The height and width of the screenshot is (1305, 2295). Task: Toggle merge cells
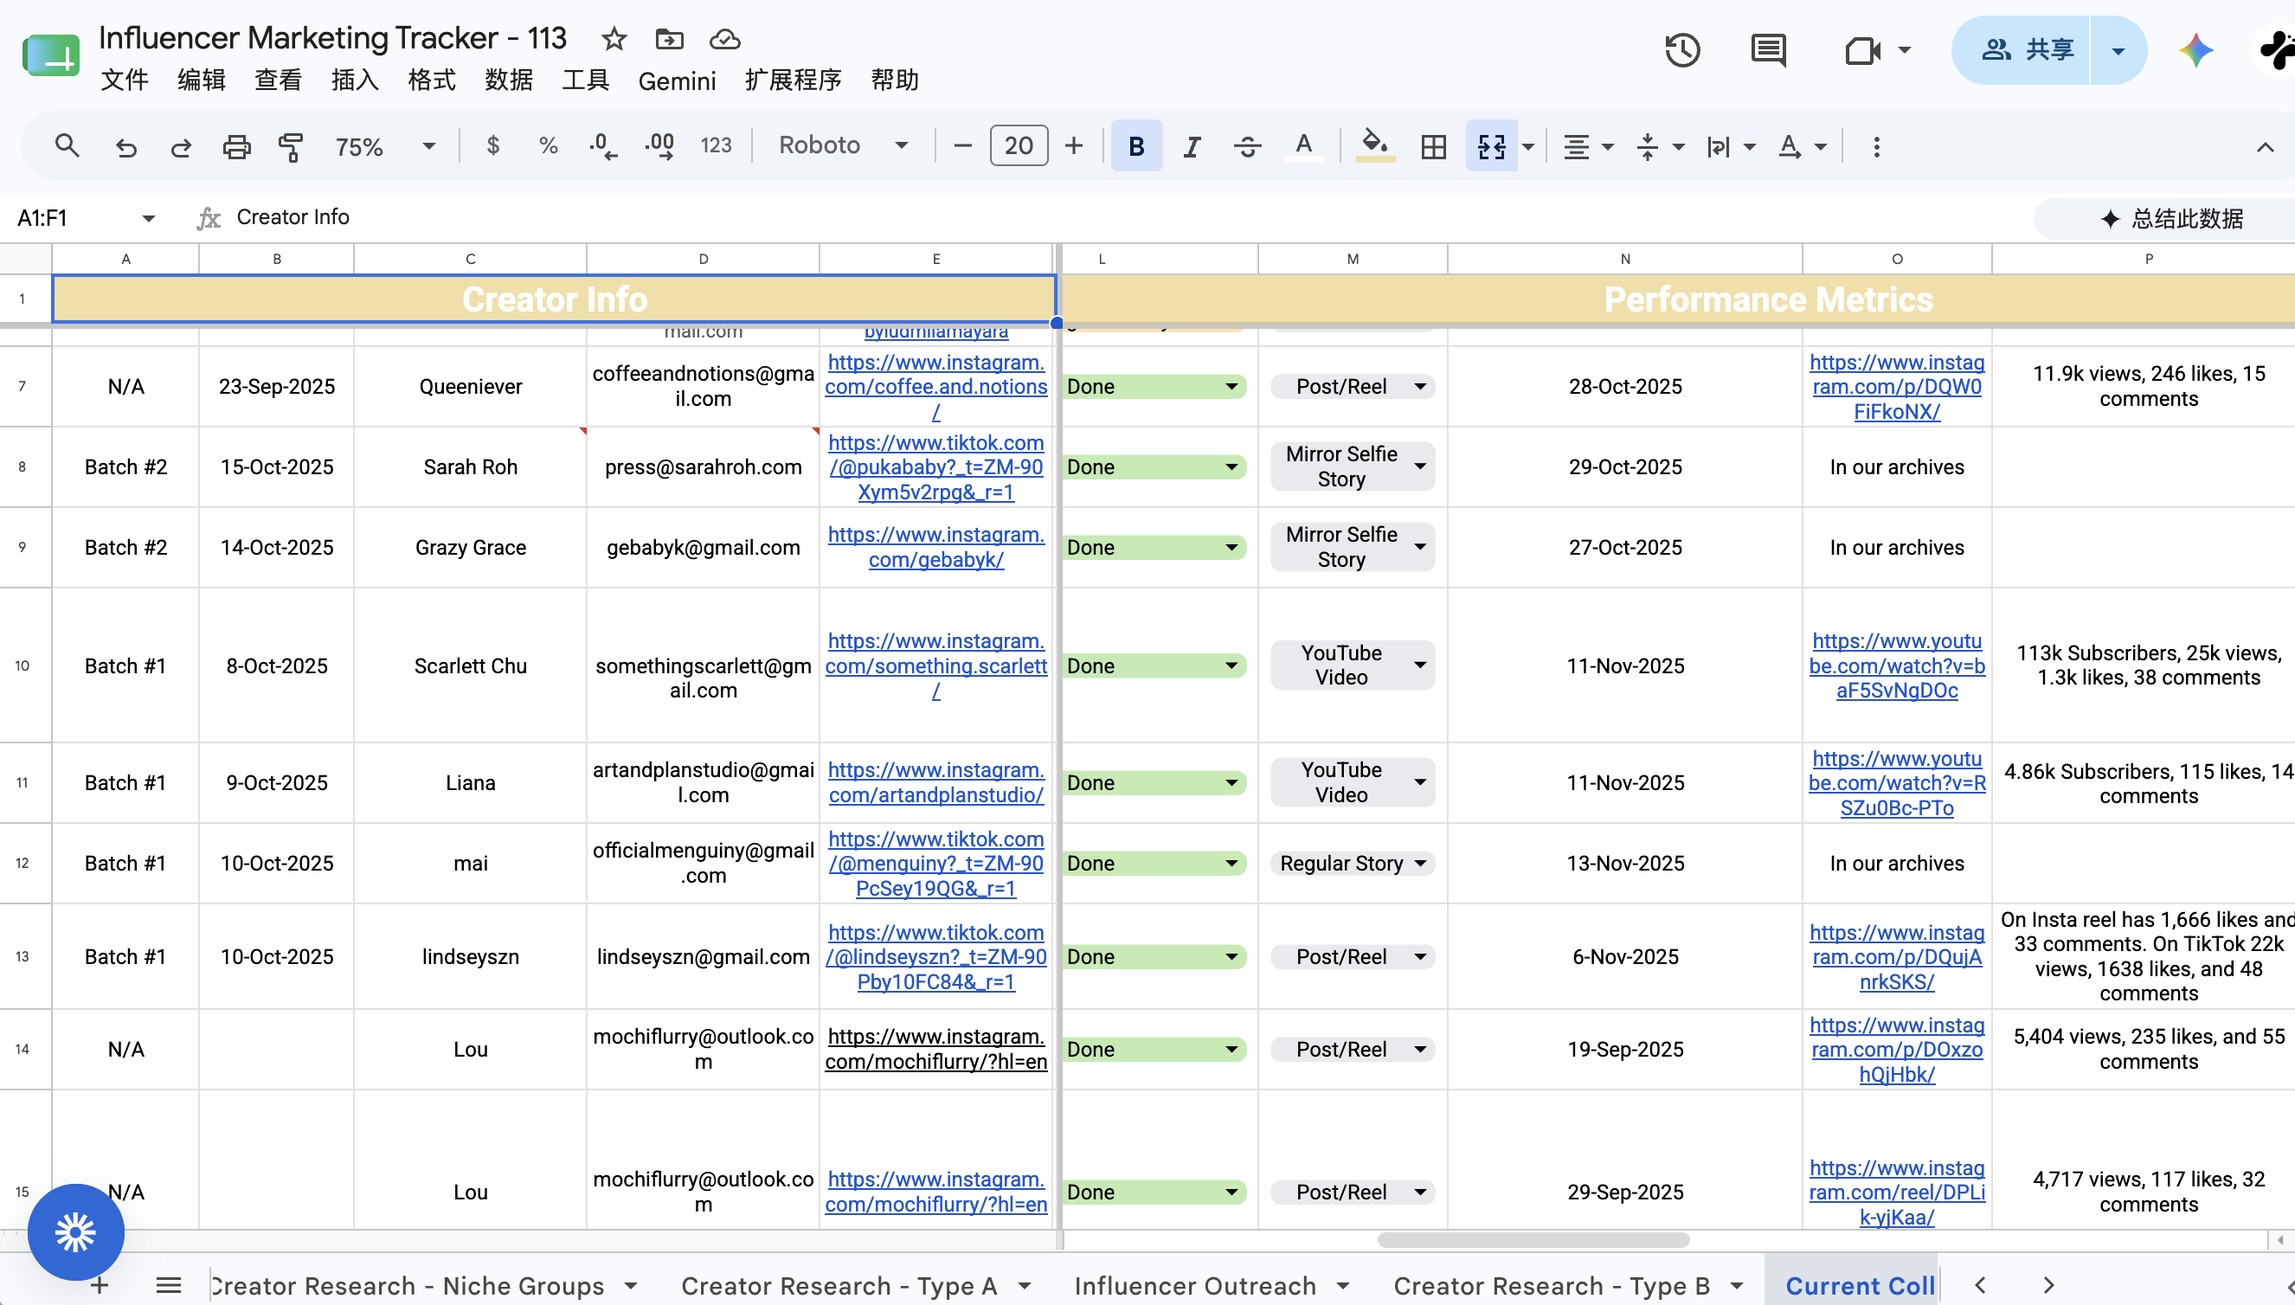tap(1491, 147)
